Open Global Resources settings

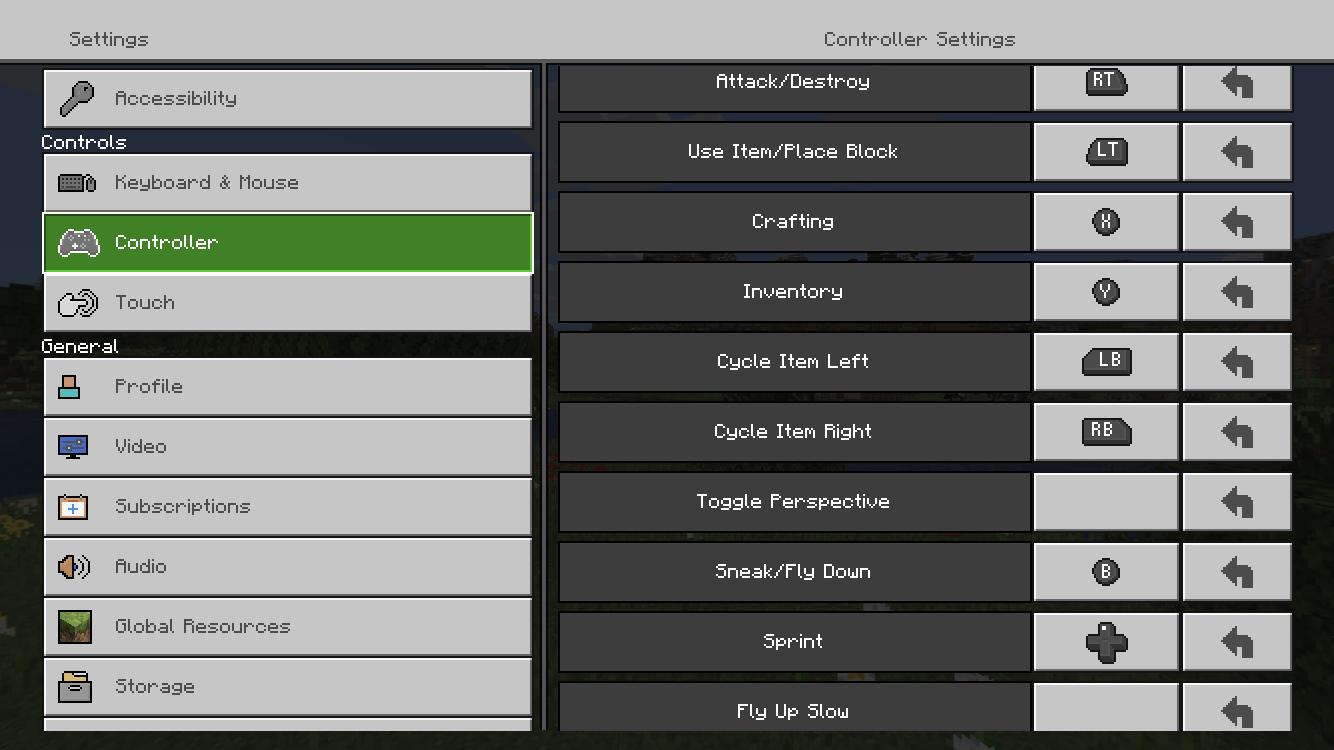tap(287, 627)
